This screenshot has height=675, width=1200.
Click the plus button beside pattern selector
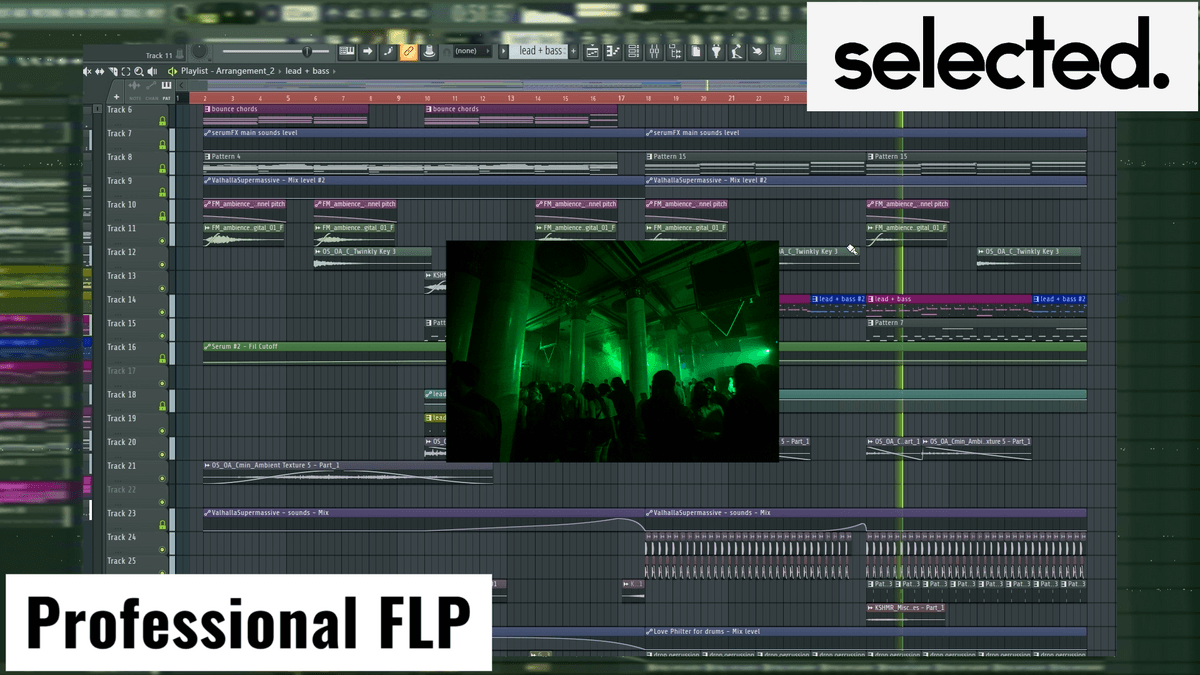[x=573, y=51]
